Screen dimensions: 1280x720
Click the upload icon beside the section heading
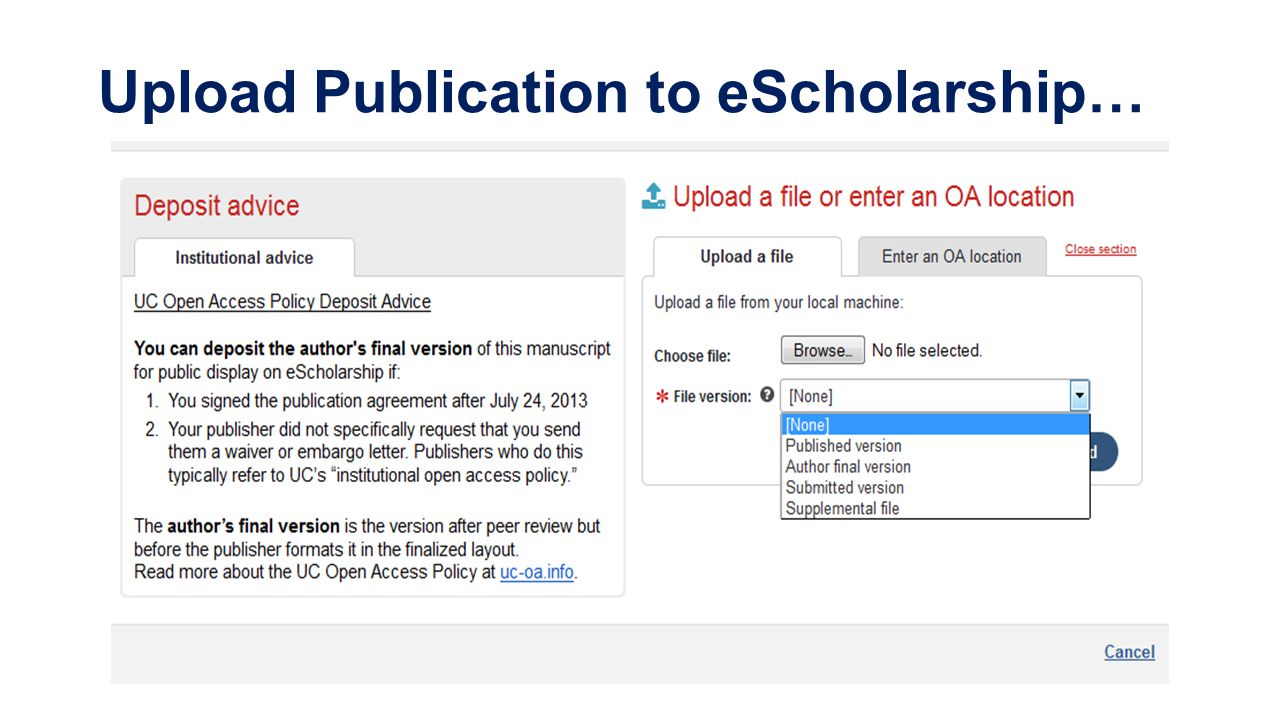pos(653,196)
